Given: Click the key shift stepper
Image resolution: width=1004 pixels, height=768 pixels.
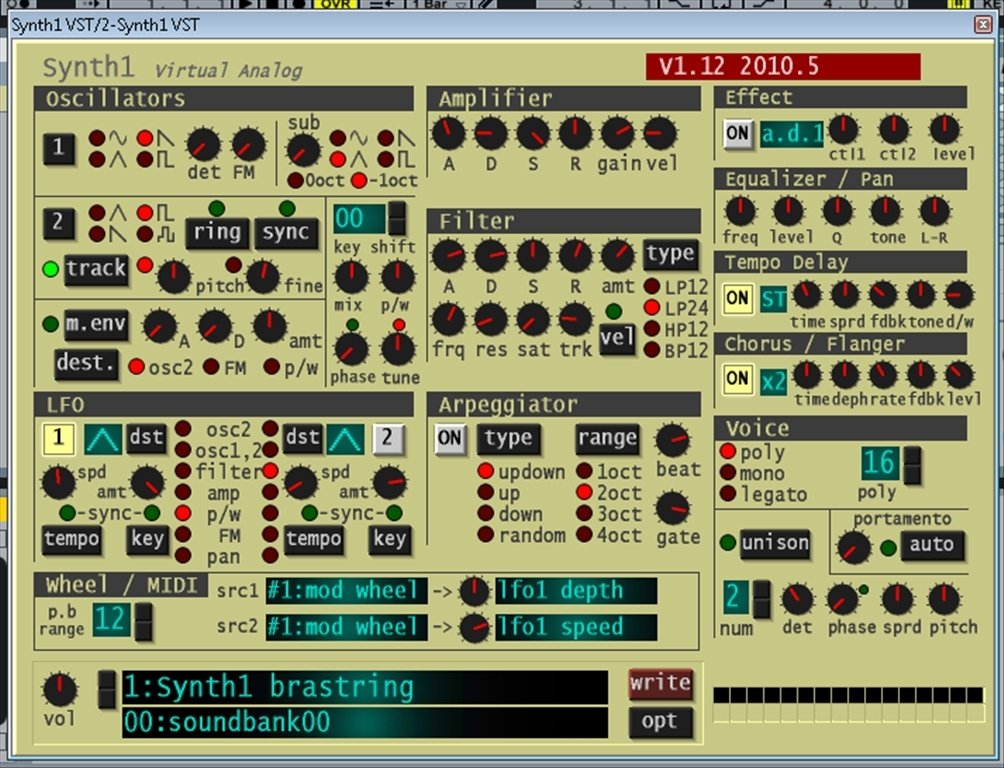Looking at the screenshot, I should click(x=397, y=218).
